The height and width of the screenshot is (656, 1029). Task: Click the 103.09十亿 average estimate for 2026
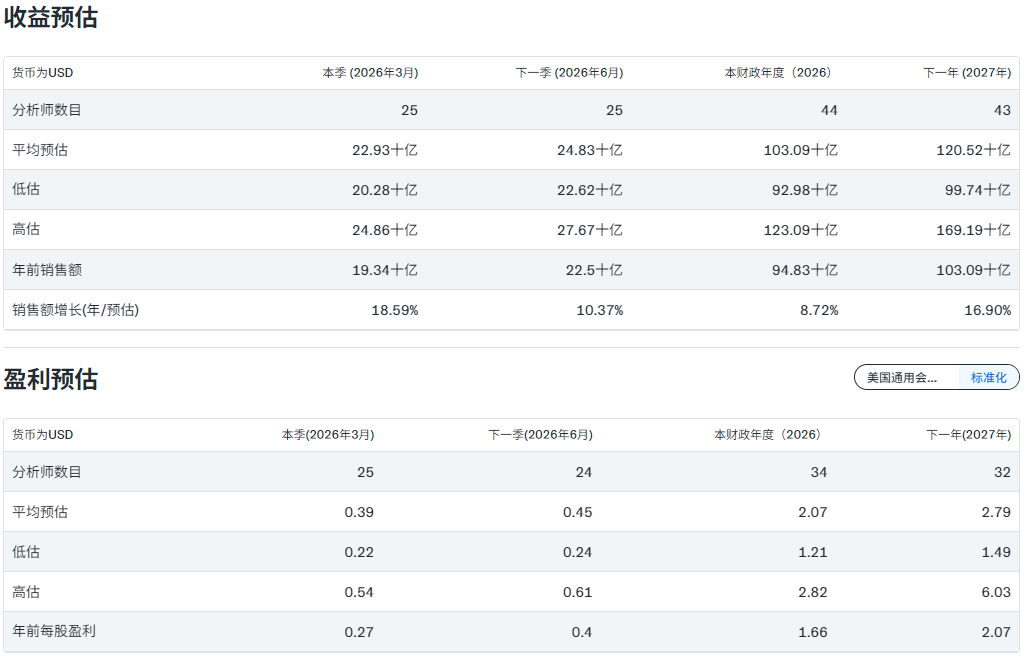point(800,150)
